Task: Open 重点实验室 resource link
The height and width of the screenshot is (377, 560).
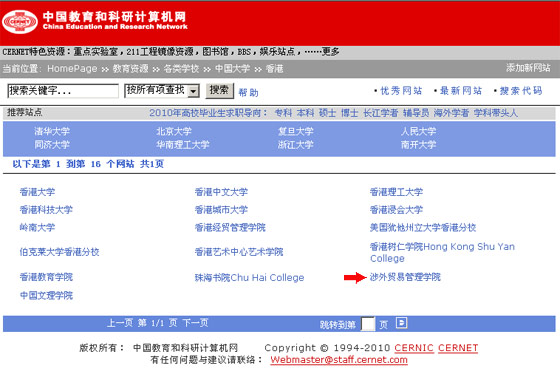Action: coord(95,52)
